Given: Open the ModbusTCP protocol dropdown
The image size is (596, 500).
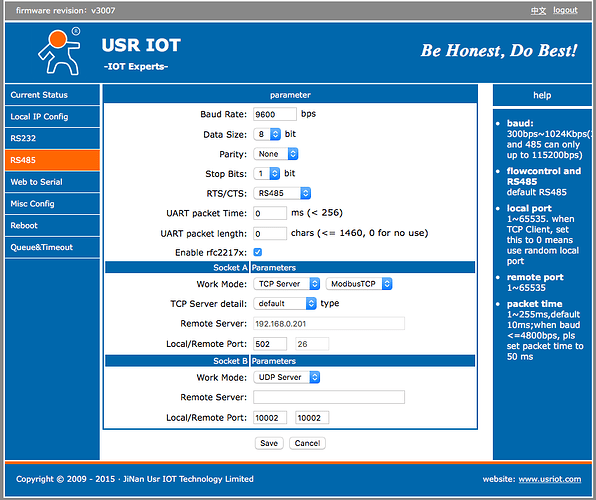Looking at the screenshot, I should (x=359, y=284).
